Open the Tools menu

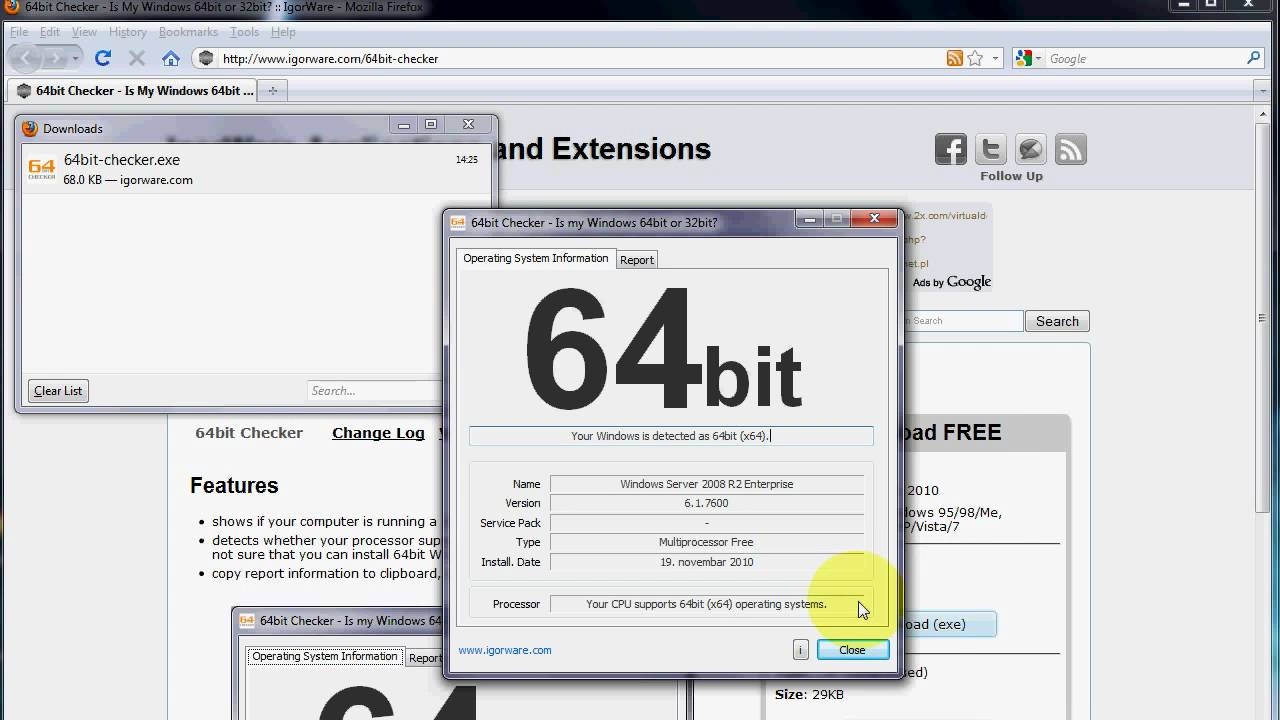[244, 32]
